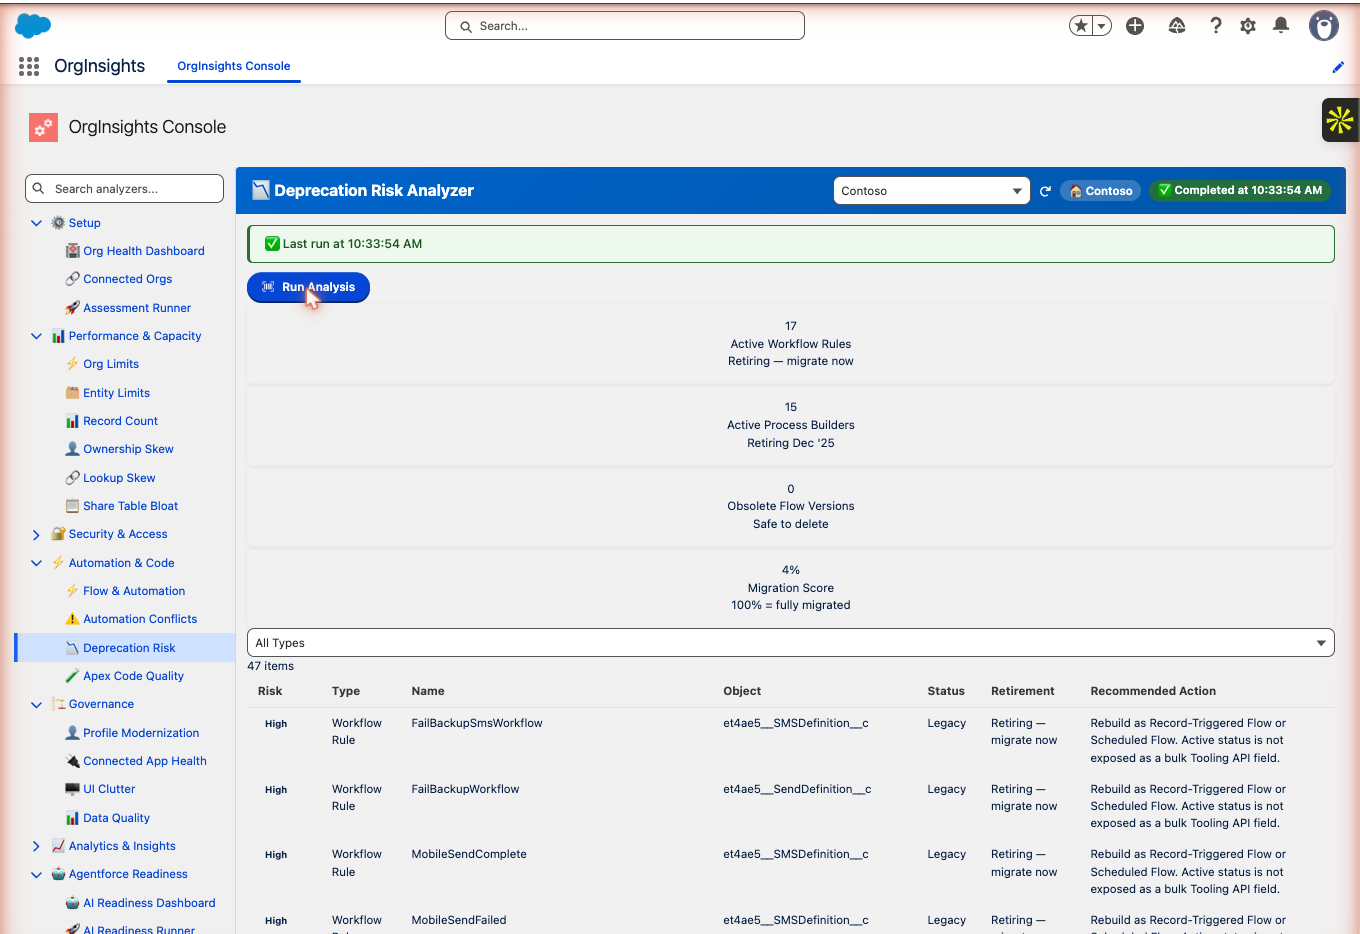The height and width of the screenshot is (934, 1360).
Task: Click the yellow asterisk side panel icon
Action: (x=1340, y=120)
